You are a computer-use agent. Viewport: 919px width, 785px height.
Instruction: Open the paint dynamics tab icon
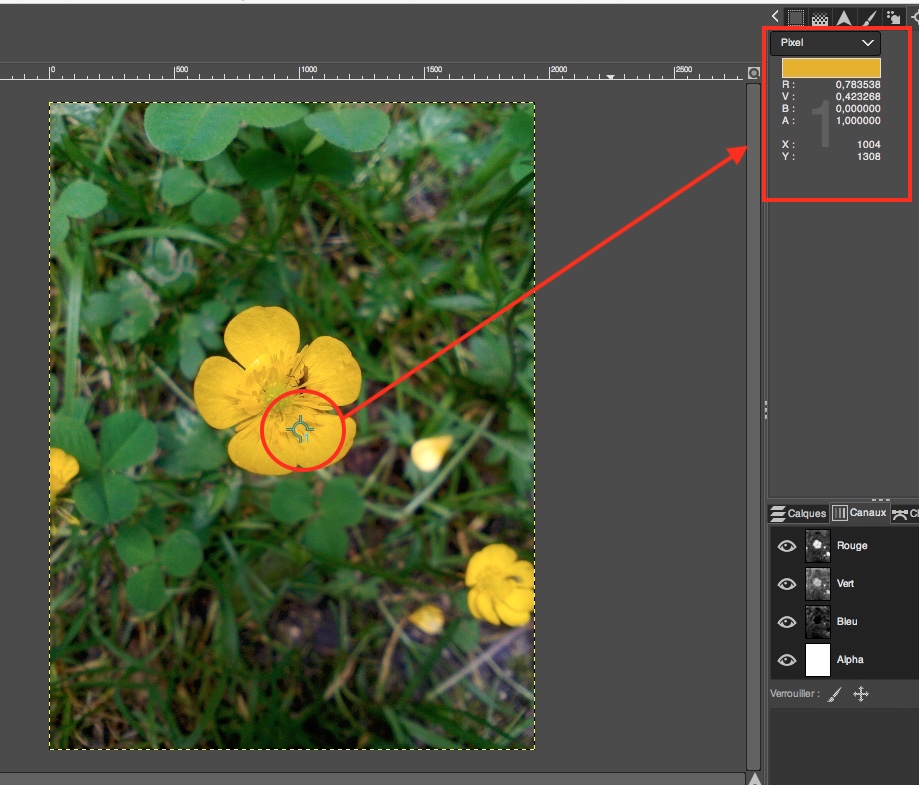[x=893, y=17]
